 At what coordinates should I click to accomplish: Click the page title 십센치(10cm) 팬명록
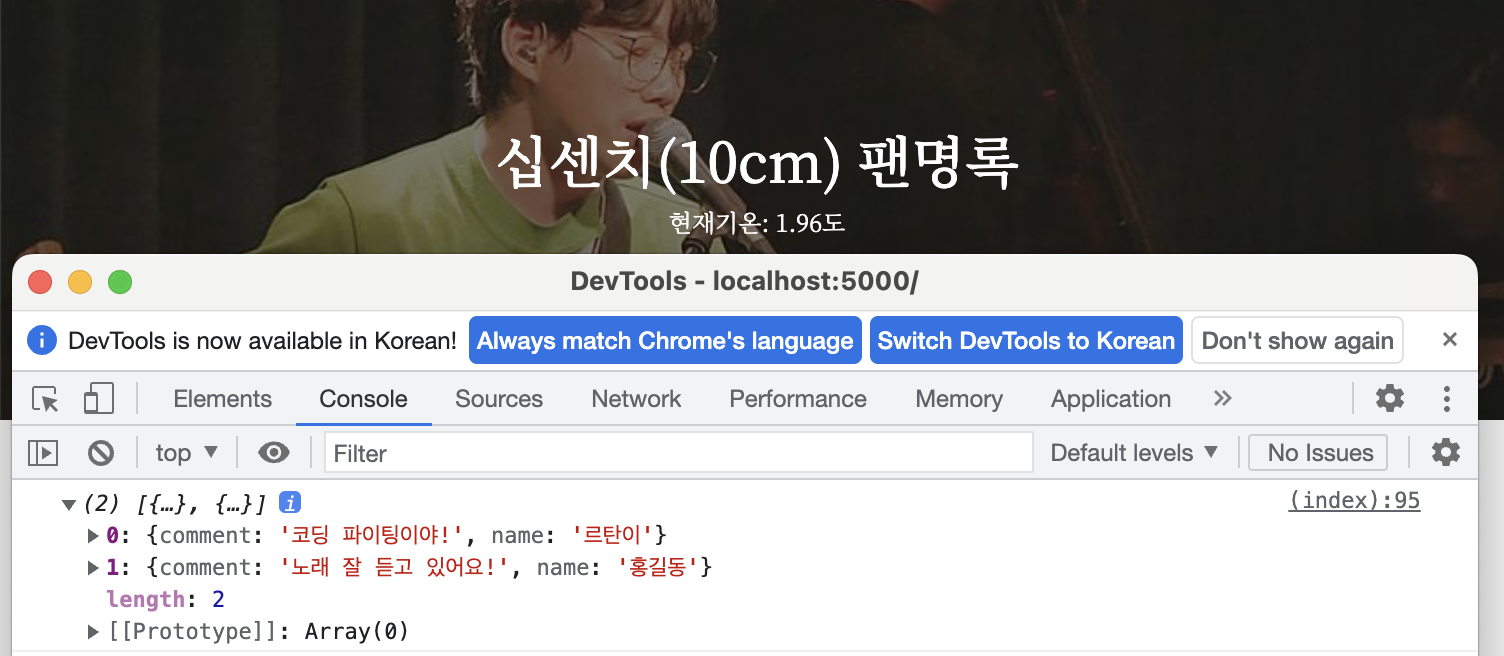click(758, 163)
